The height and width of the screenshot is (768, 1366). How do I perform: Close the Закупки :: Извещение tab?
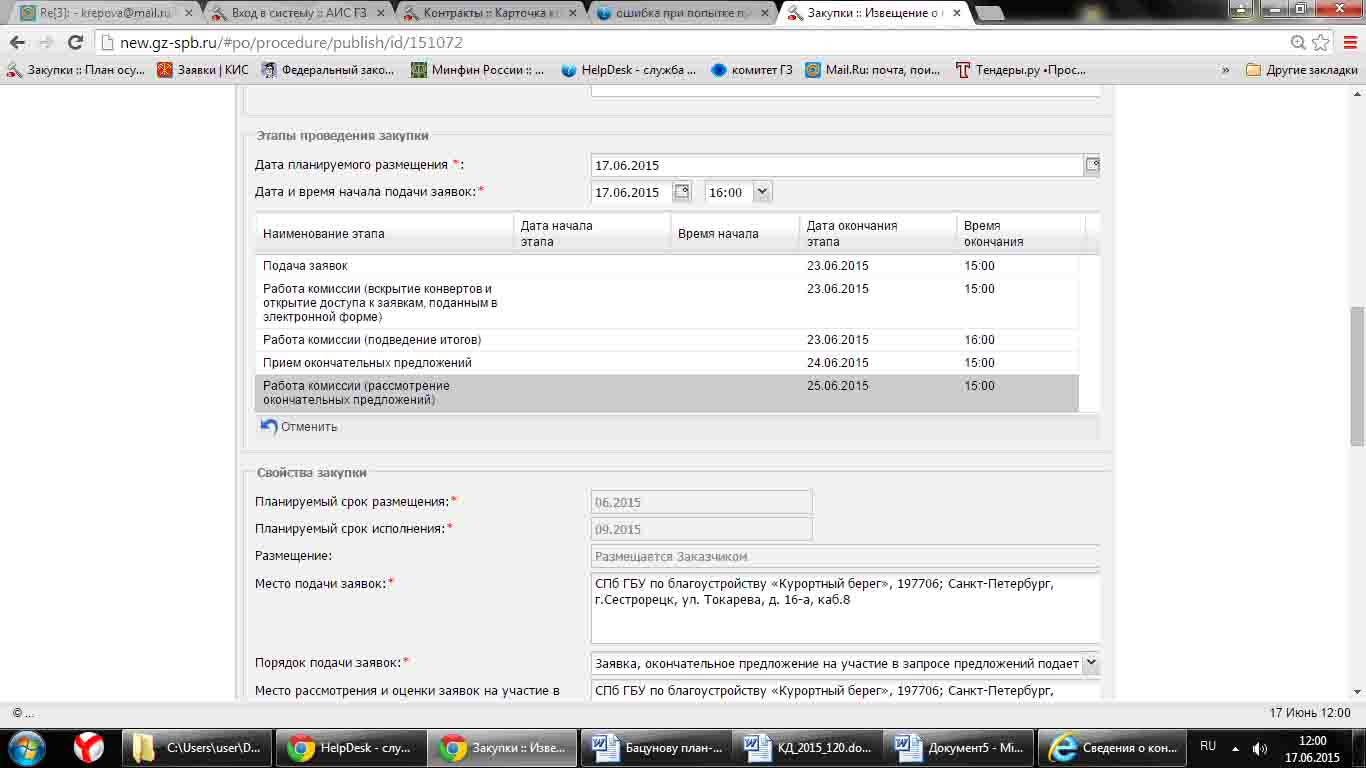(956, 13)
